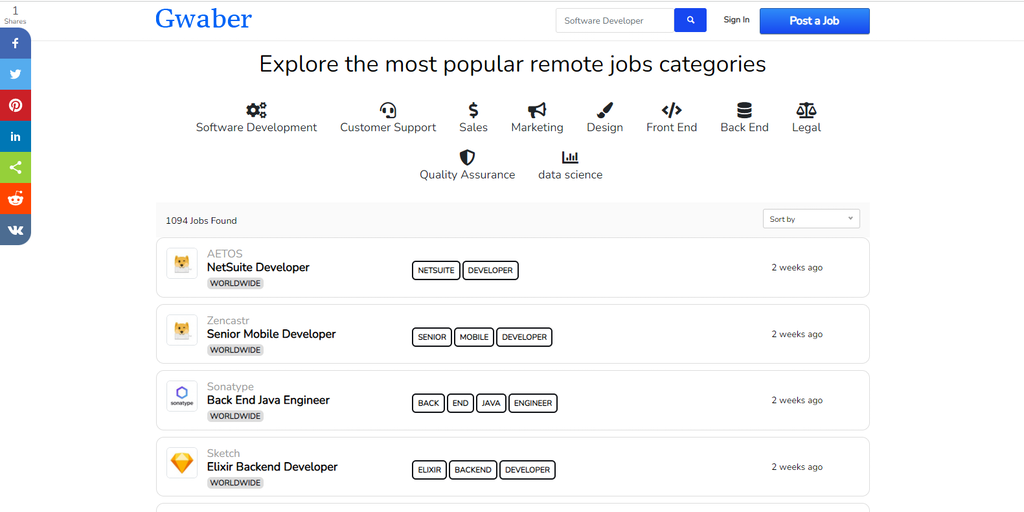The height and width of the screenshot is (512, 1024).
Task: Open the NetSuite Developer job listing
Action: [x=258, y=267]
